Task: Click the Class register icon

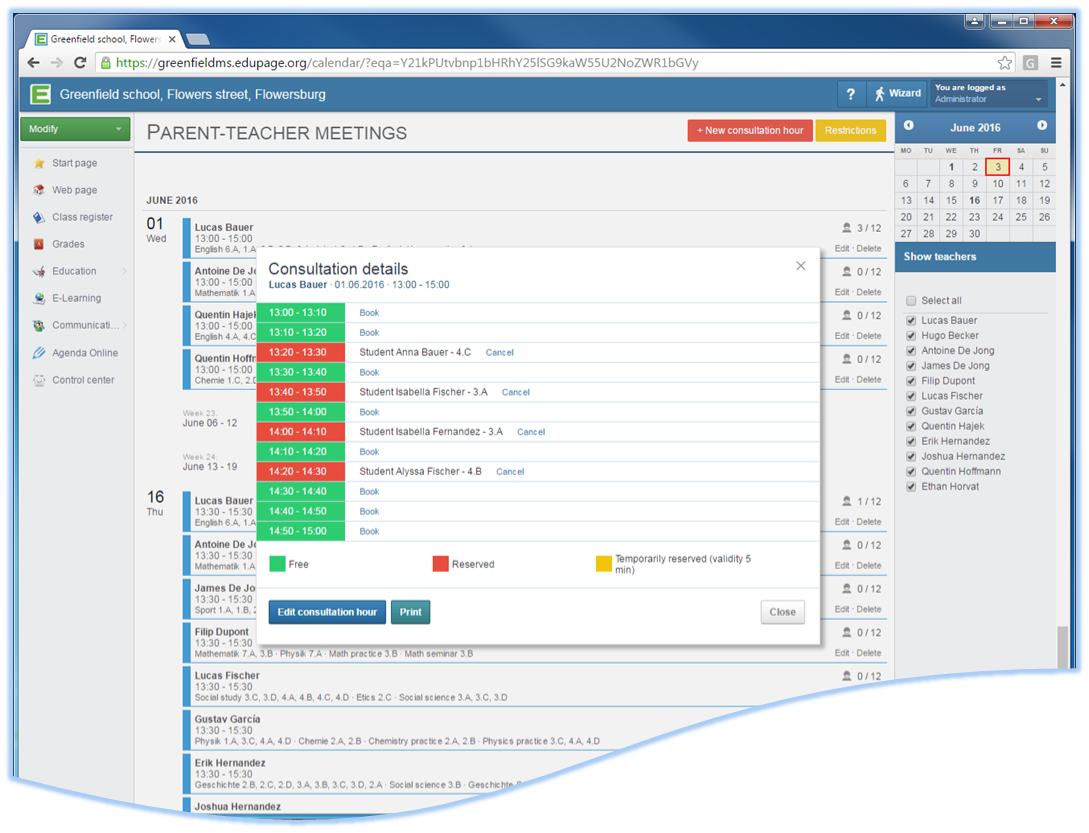Action: [x=39, y=217]
